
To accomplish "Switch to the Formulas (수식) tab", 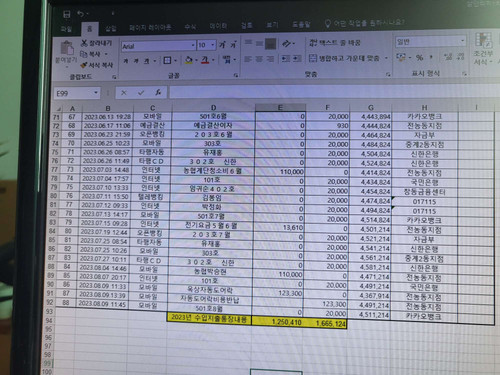I will 190,27.
